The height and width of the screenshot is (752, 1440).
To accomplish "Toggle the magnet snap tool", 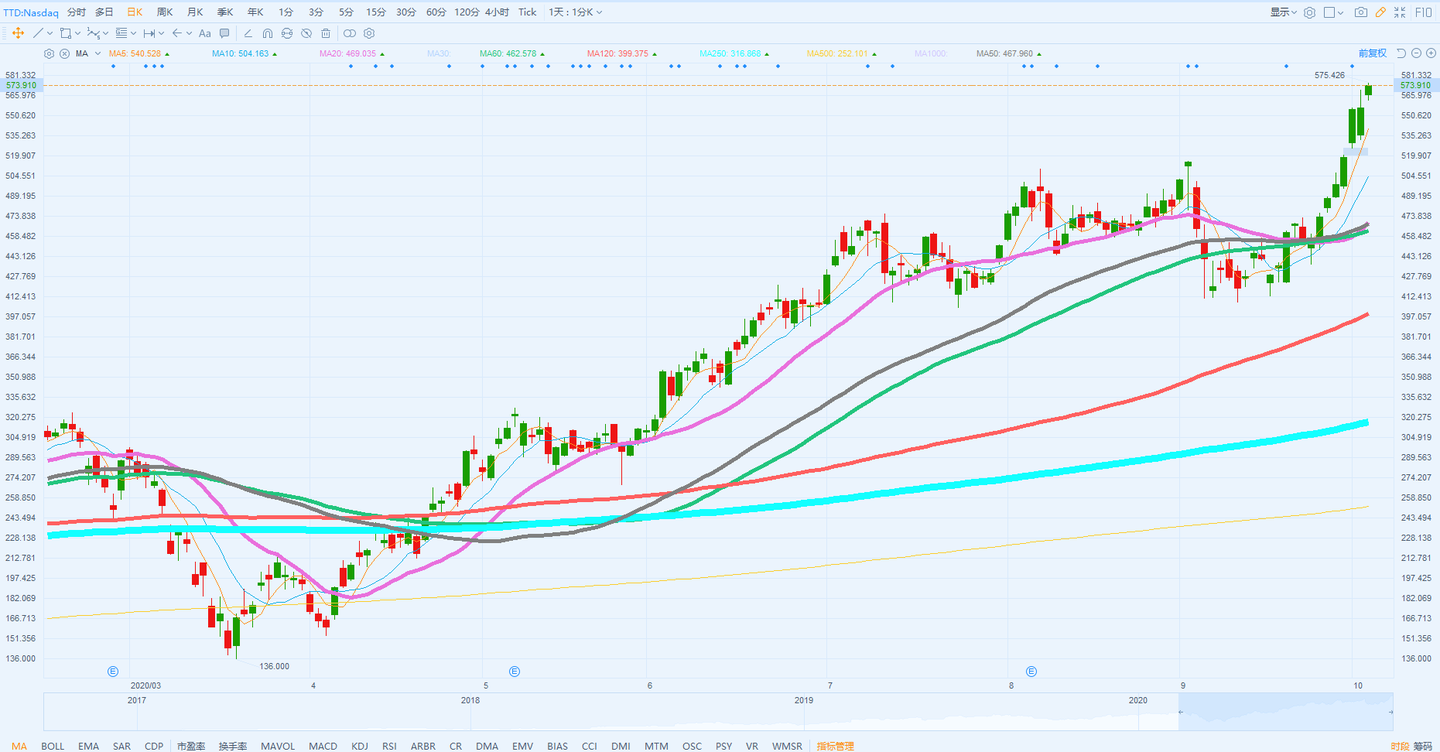I will tap(268, 33).
